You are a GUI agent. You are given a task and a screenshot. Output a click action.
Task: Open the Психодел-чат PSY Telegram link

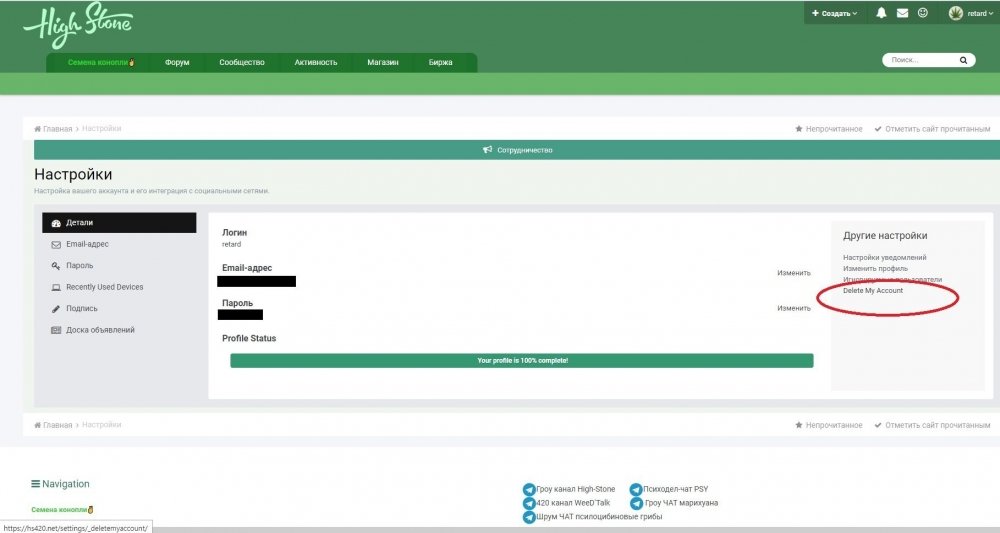668,489
